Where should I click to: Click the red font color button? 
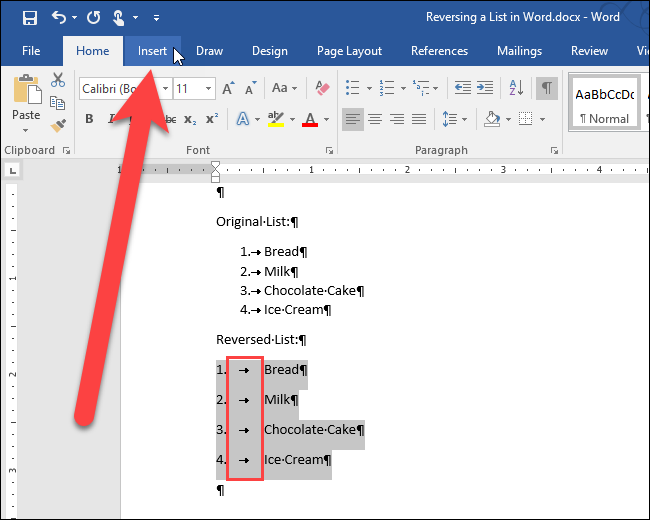pos(309,120)
